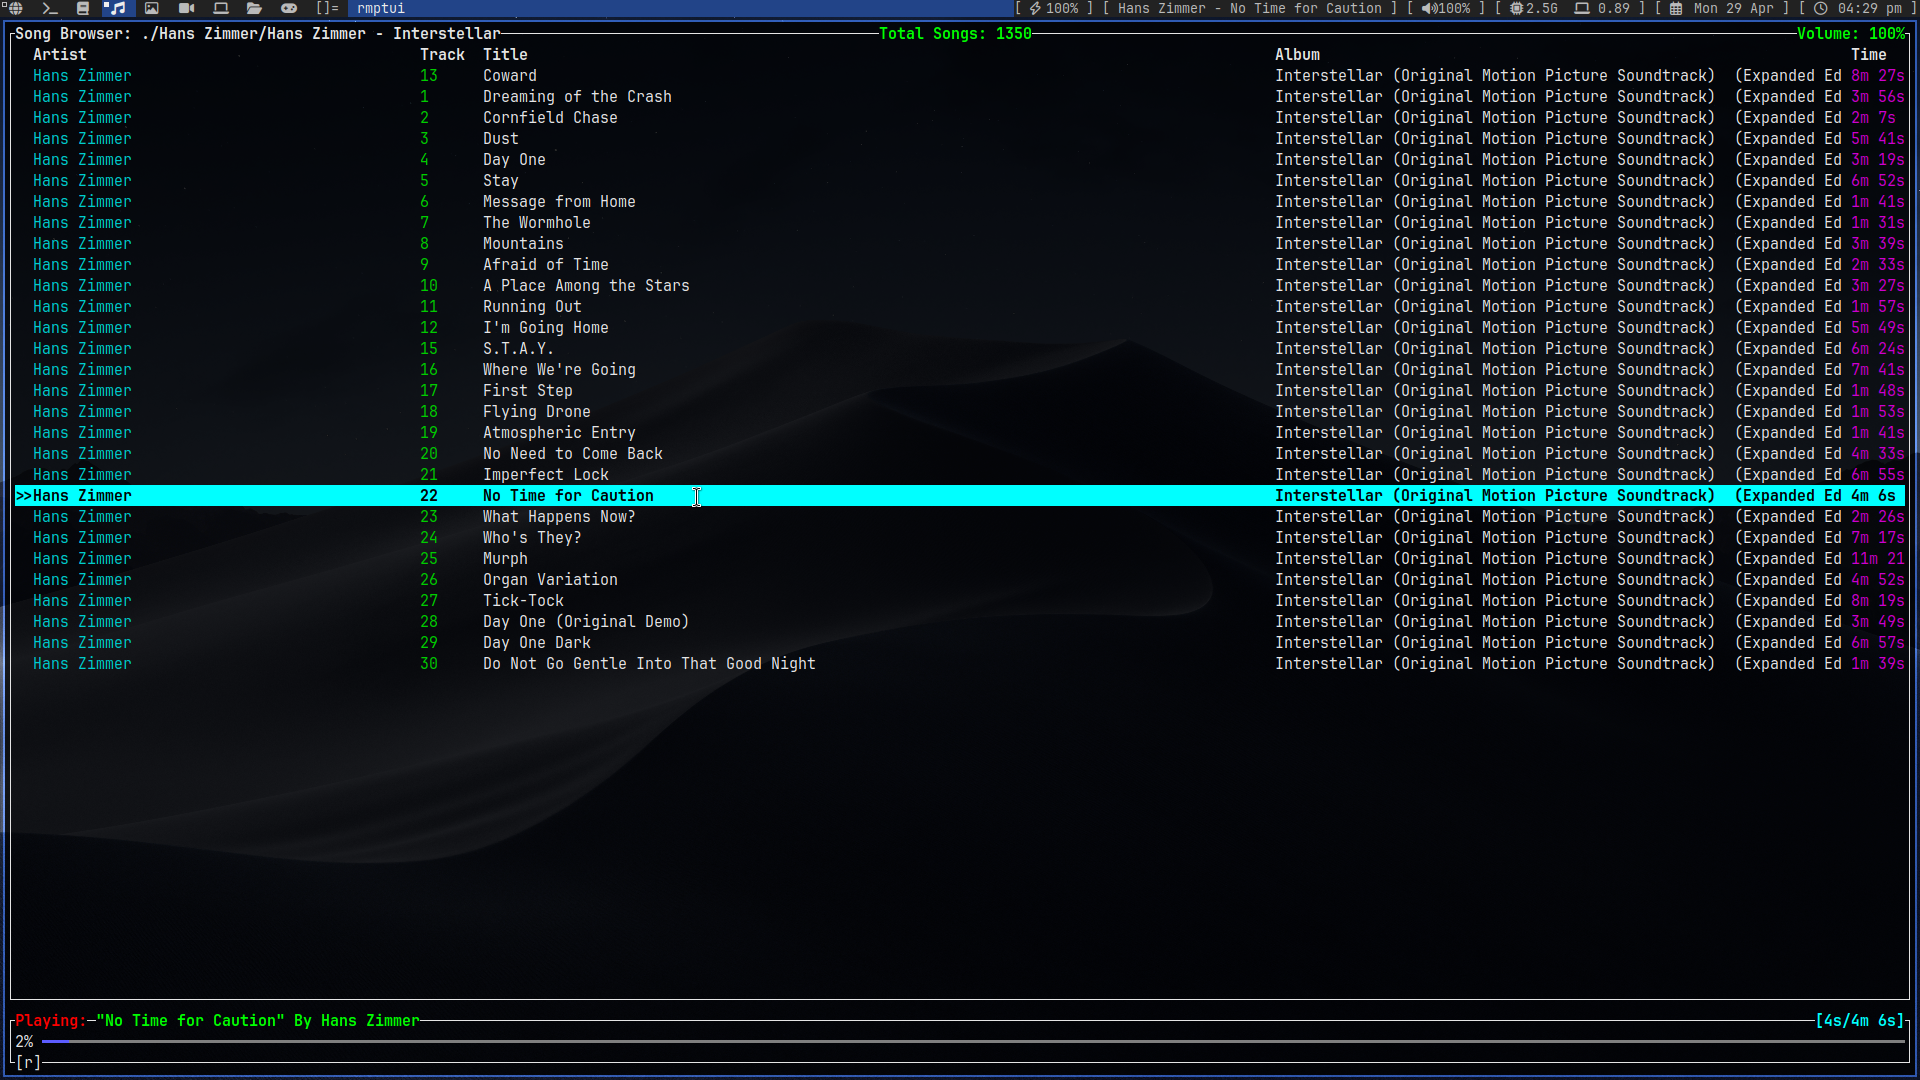Viewport: 1920px width, 1080px height.
Task: Click the battery percentage indicator
Action: click(x=1054, y=8)
